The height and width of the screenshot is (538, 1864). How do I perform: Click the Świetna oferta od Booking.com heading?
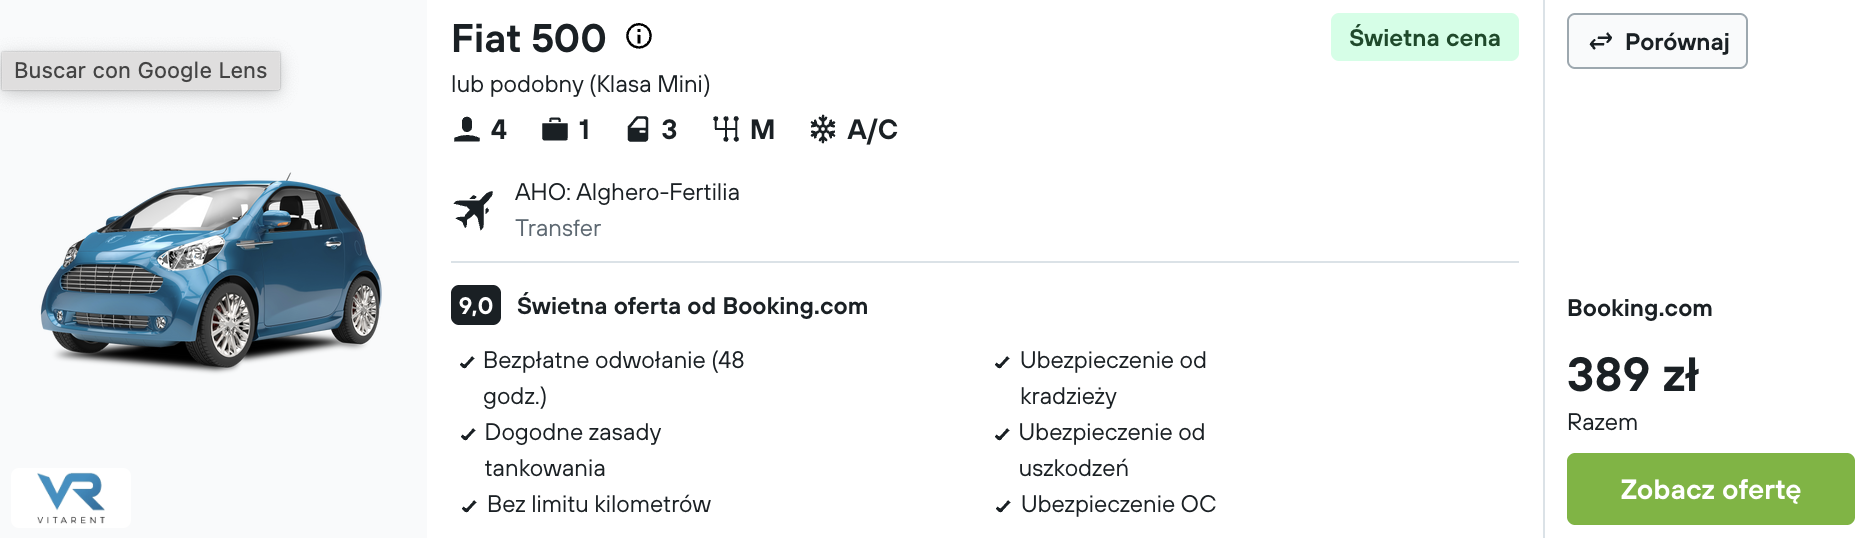[x=692, y=306]
